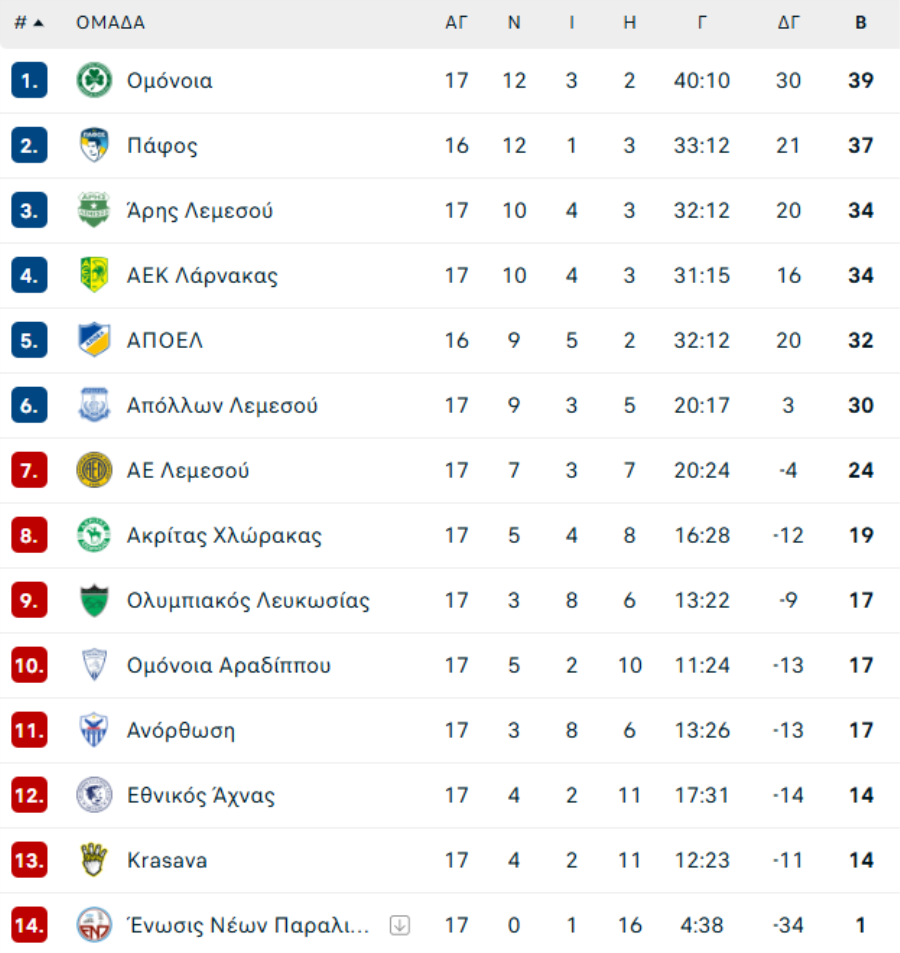Viewport: 900px width, 953px height.
Task: Click the Krasava crown logo
Action: click(94, 860)
